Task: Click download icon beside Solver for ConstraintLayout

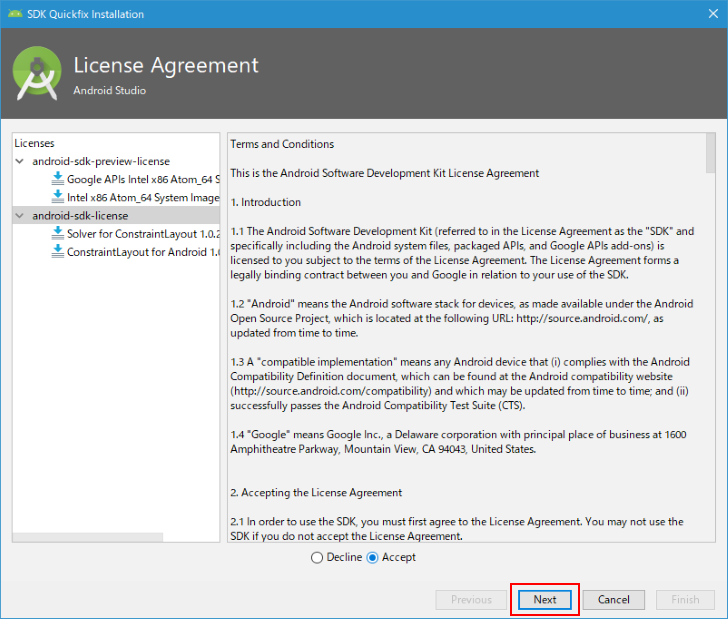Action: coord(58,233)
